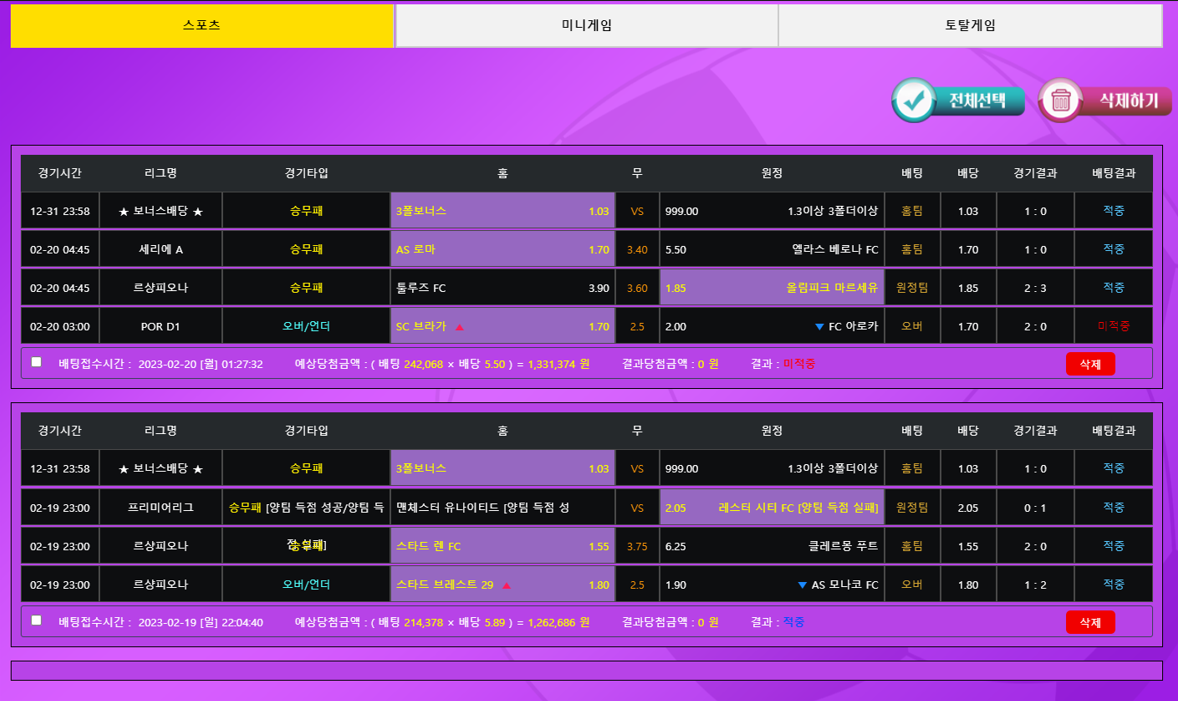This screenshot has height=701, width=1178.
Task: Select the 스타드 렌 FC home cell
Action: 502,546
